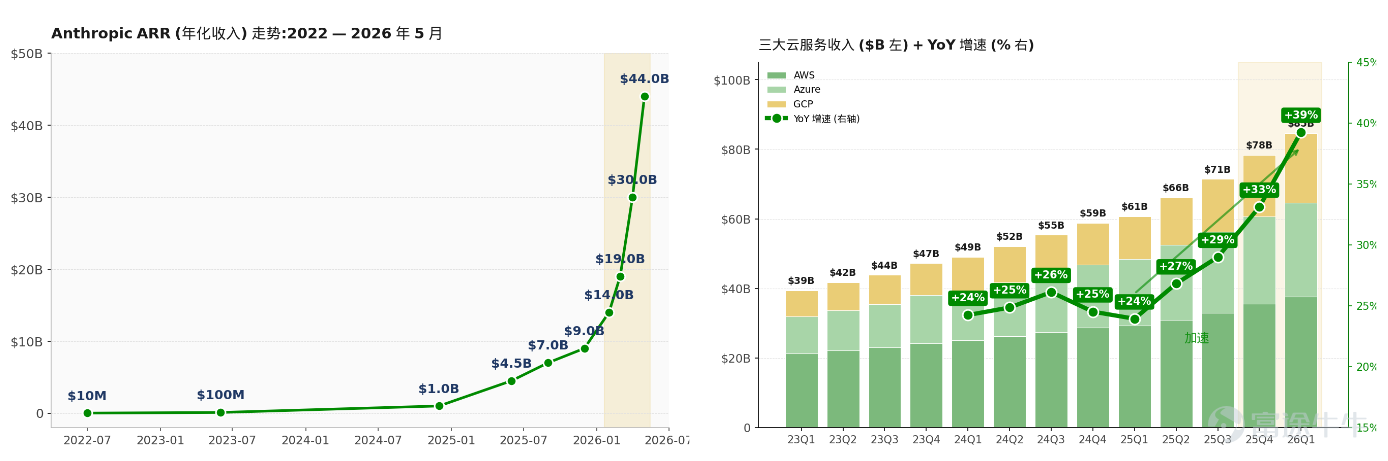Screen dimensions: 1388x461
Task: Click the +39% growth badge
Action: [1301, 115]
